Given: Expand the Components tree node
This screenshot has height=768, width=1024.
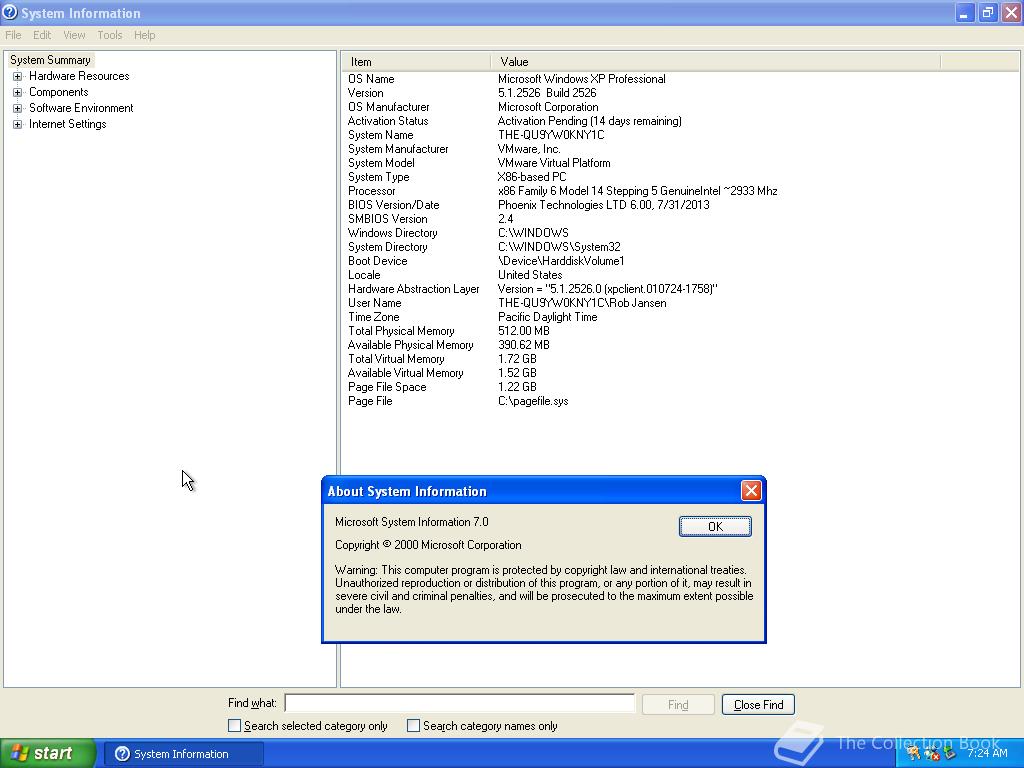Looking at the screenshot, I should pos(18,92).
